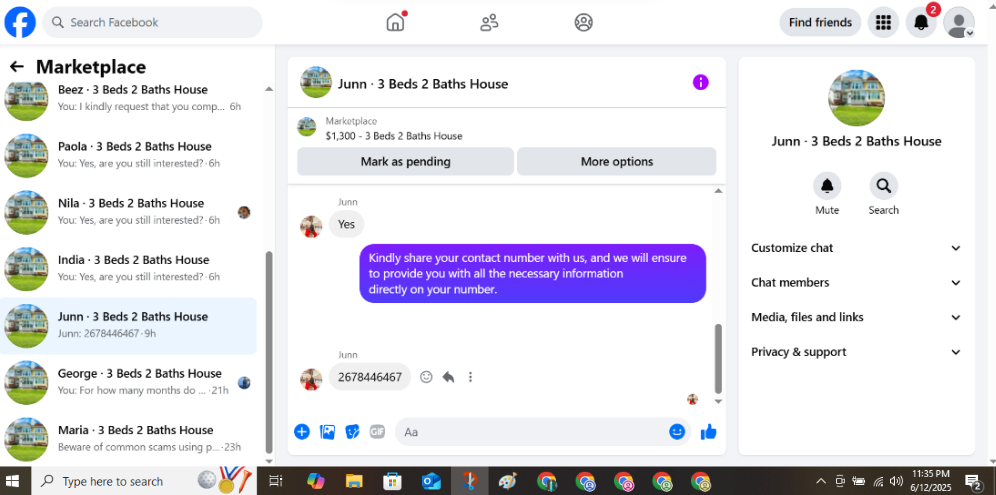Viewport: 996px width, 495px height.
Task: Send a thumbs-up like in chat
Action: (x=708, y=432)
